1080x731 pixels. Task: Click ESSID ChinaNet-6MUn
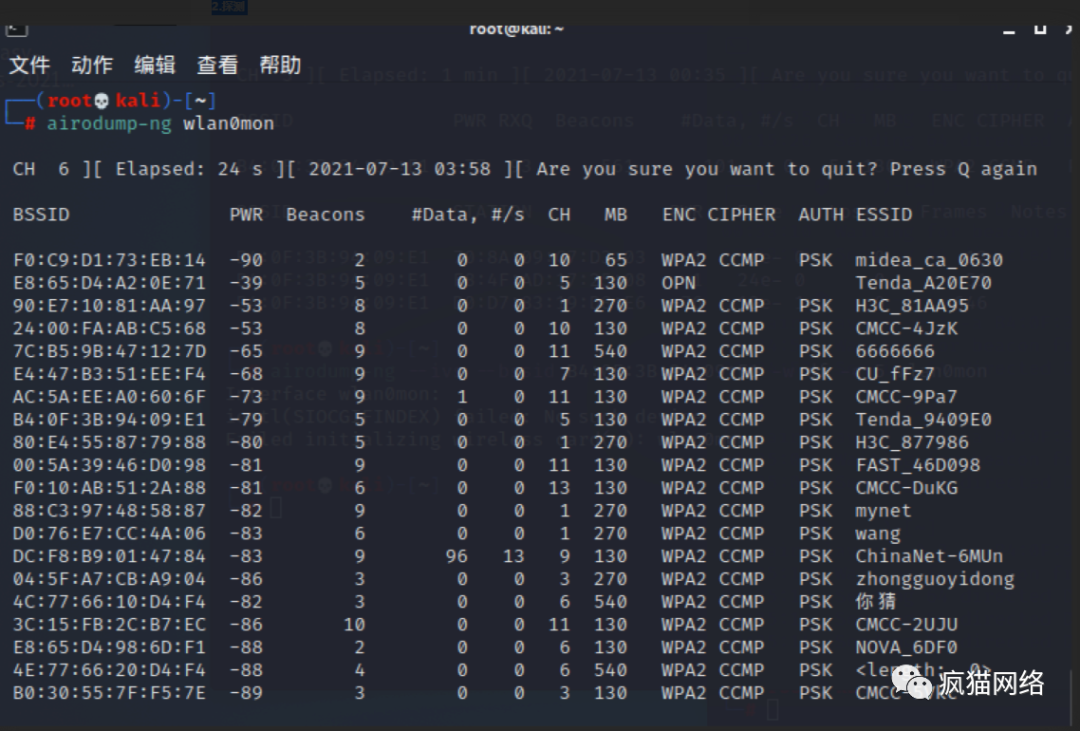(x=929, y=555)
